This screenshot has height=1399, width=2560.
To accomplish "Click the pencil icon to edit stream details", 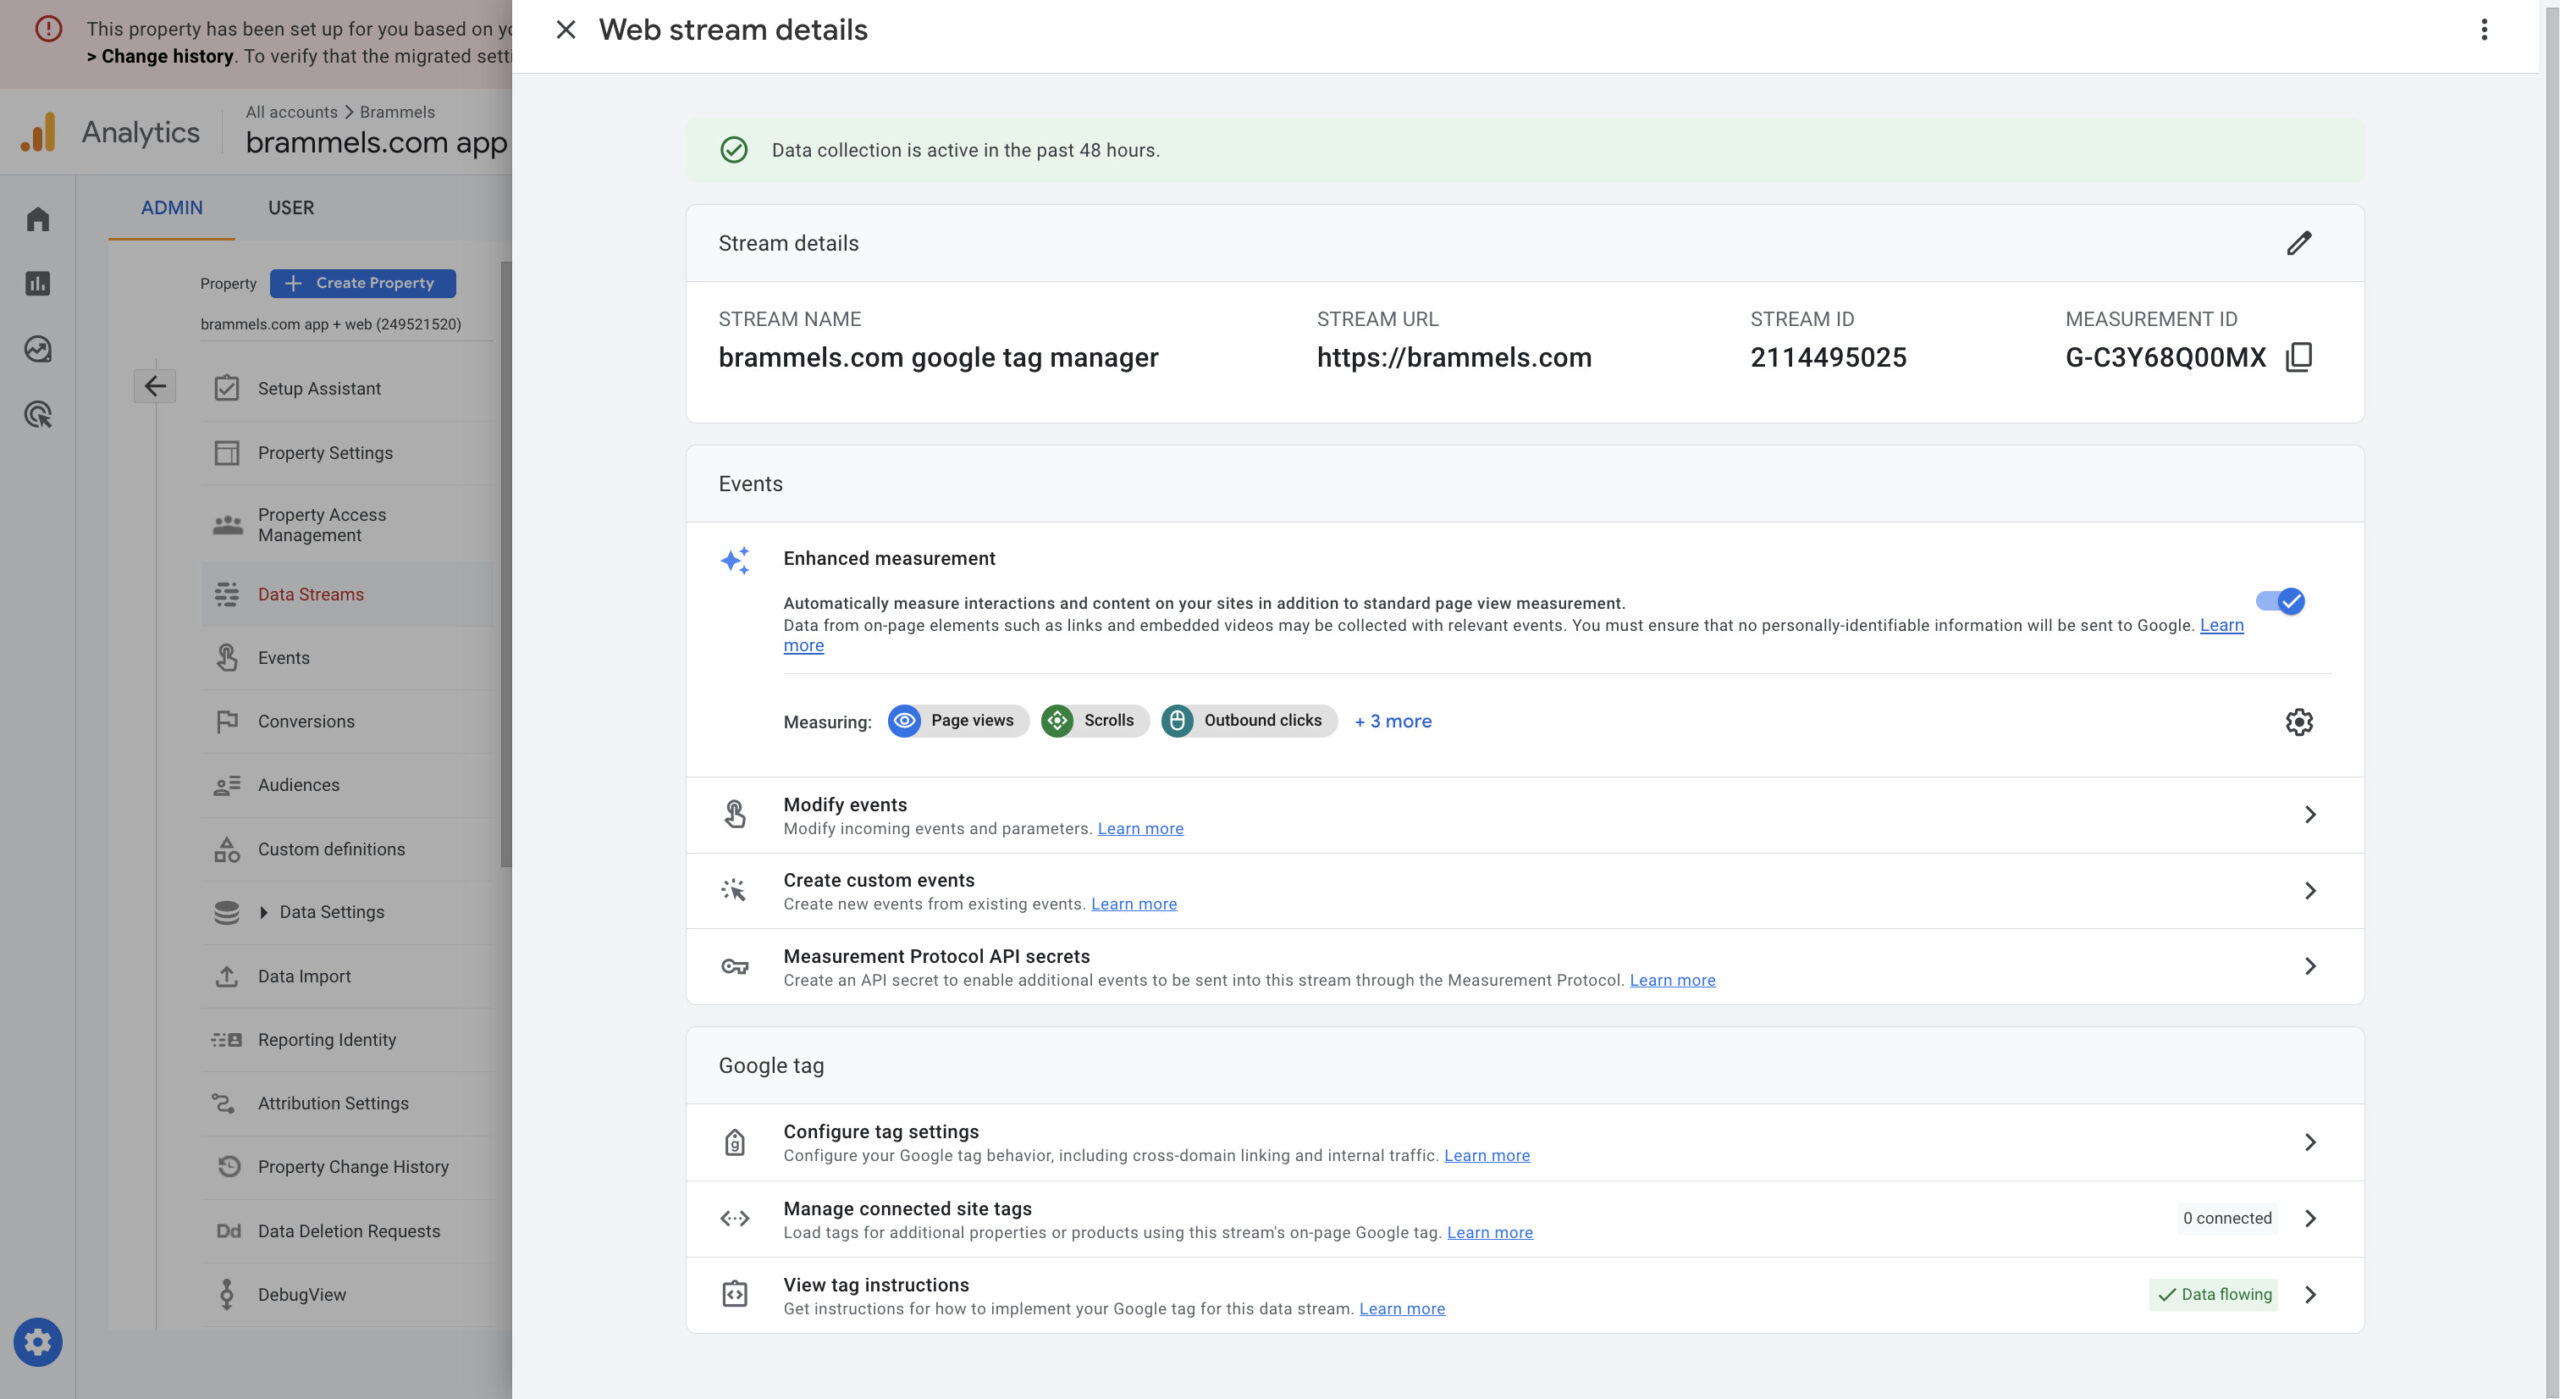I will pos(2298,243).
